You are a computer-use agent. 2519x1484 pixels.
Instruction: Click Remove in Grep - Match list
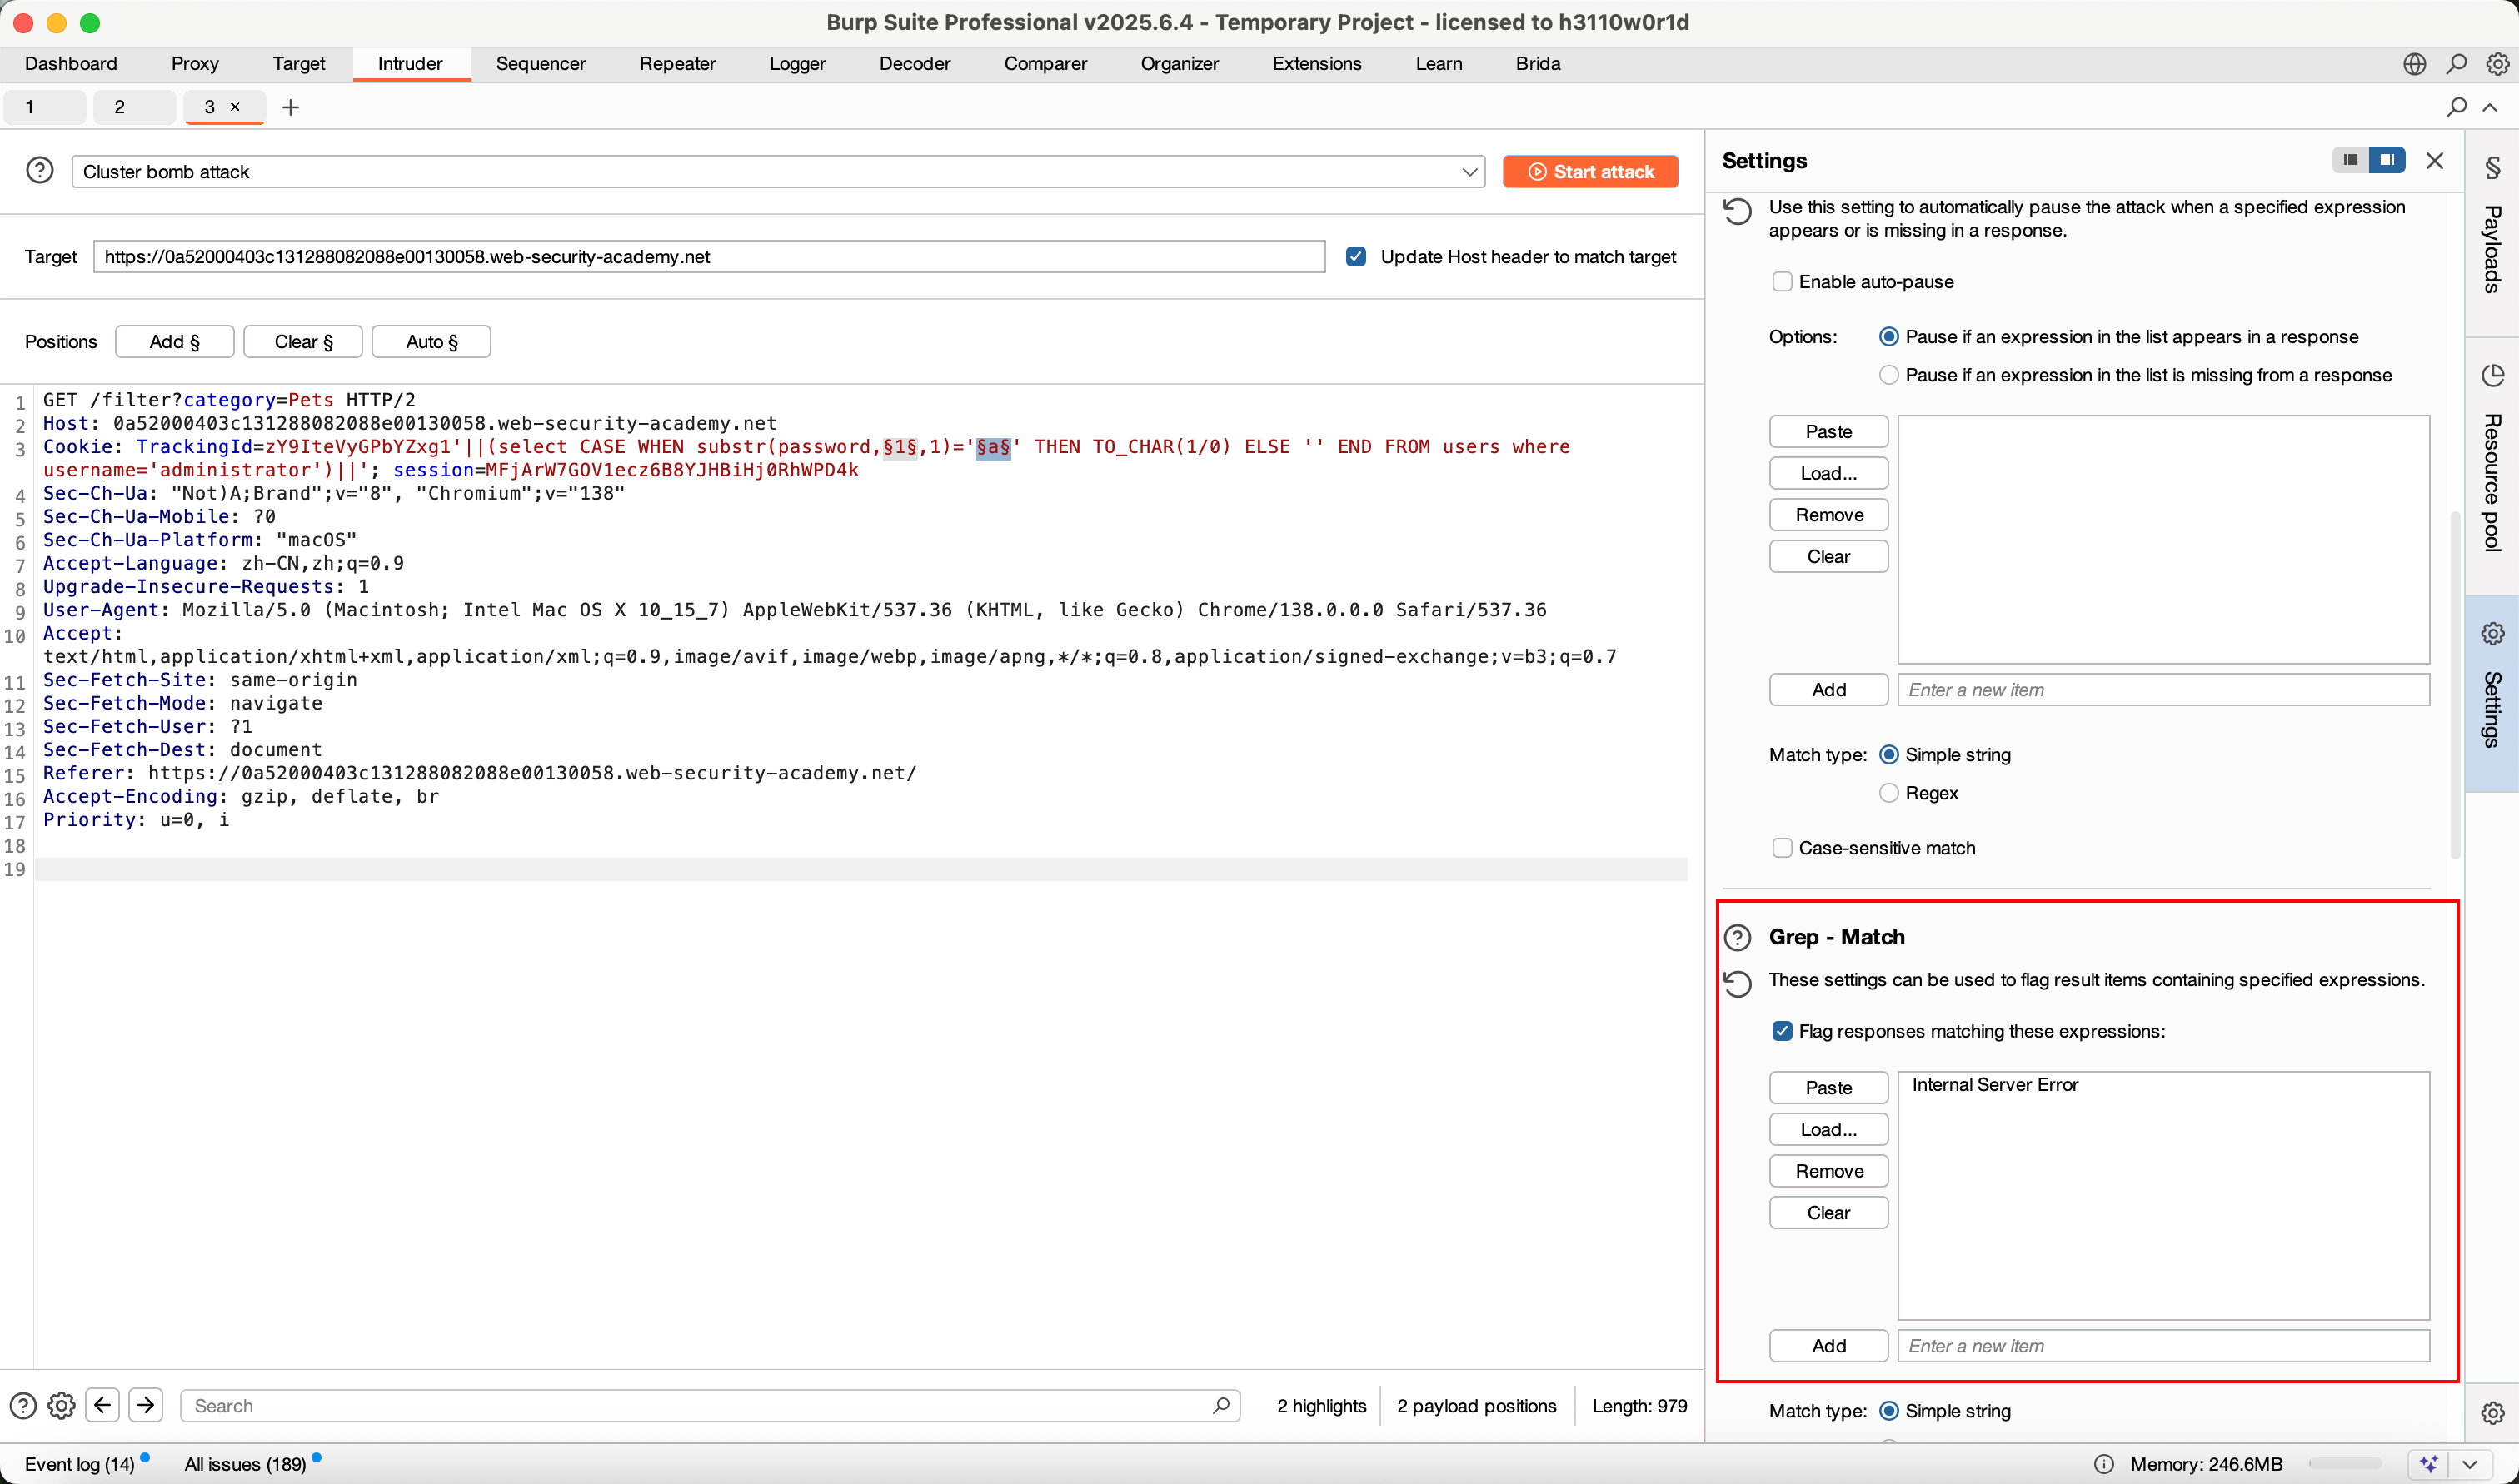coord(1828,1171)
